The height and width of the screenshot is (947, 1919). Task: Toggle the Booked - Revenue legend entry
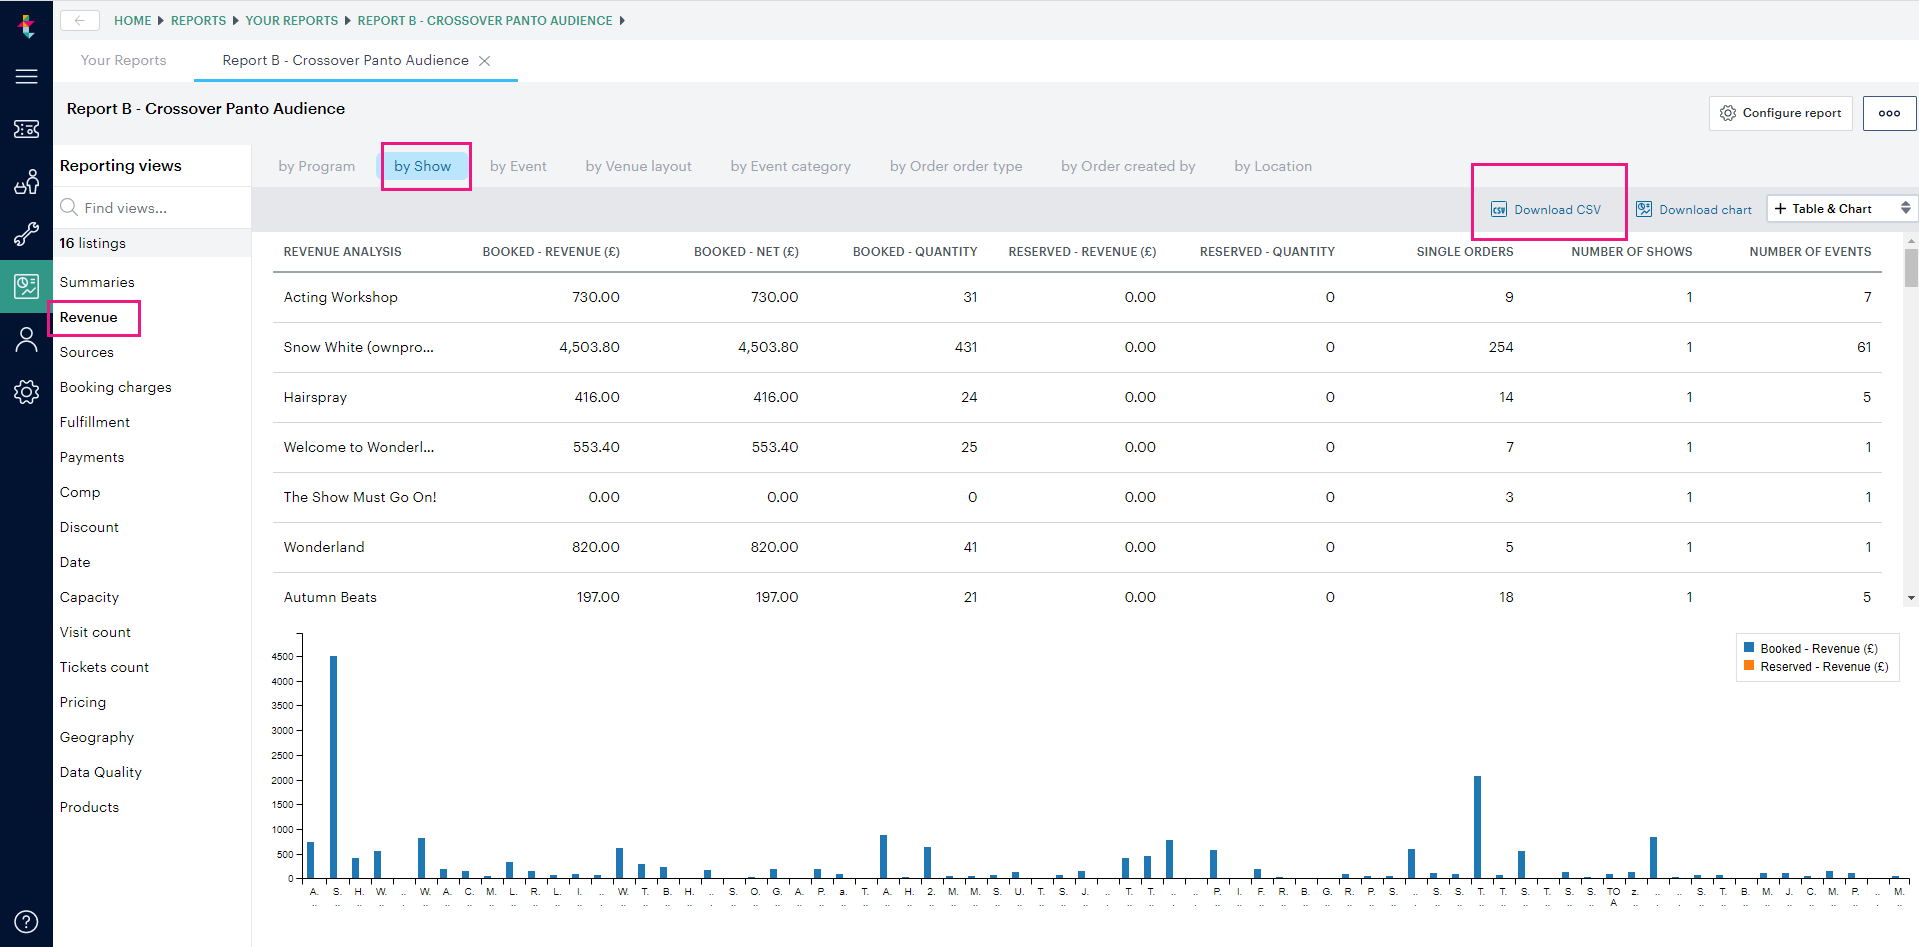[x=1813, y=648]
